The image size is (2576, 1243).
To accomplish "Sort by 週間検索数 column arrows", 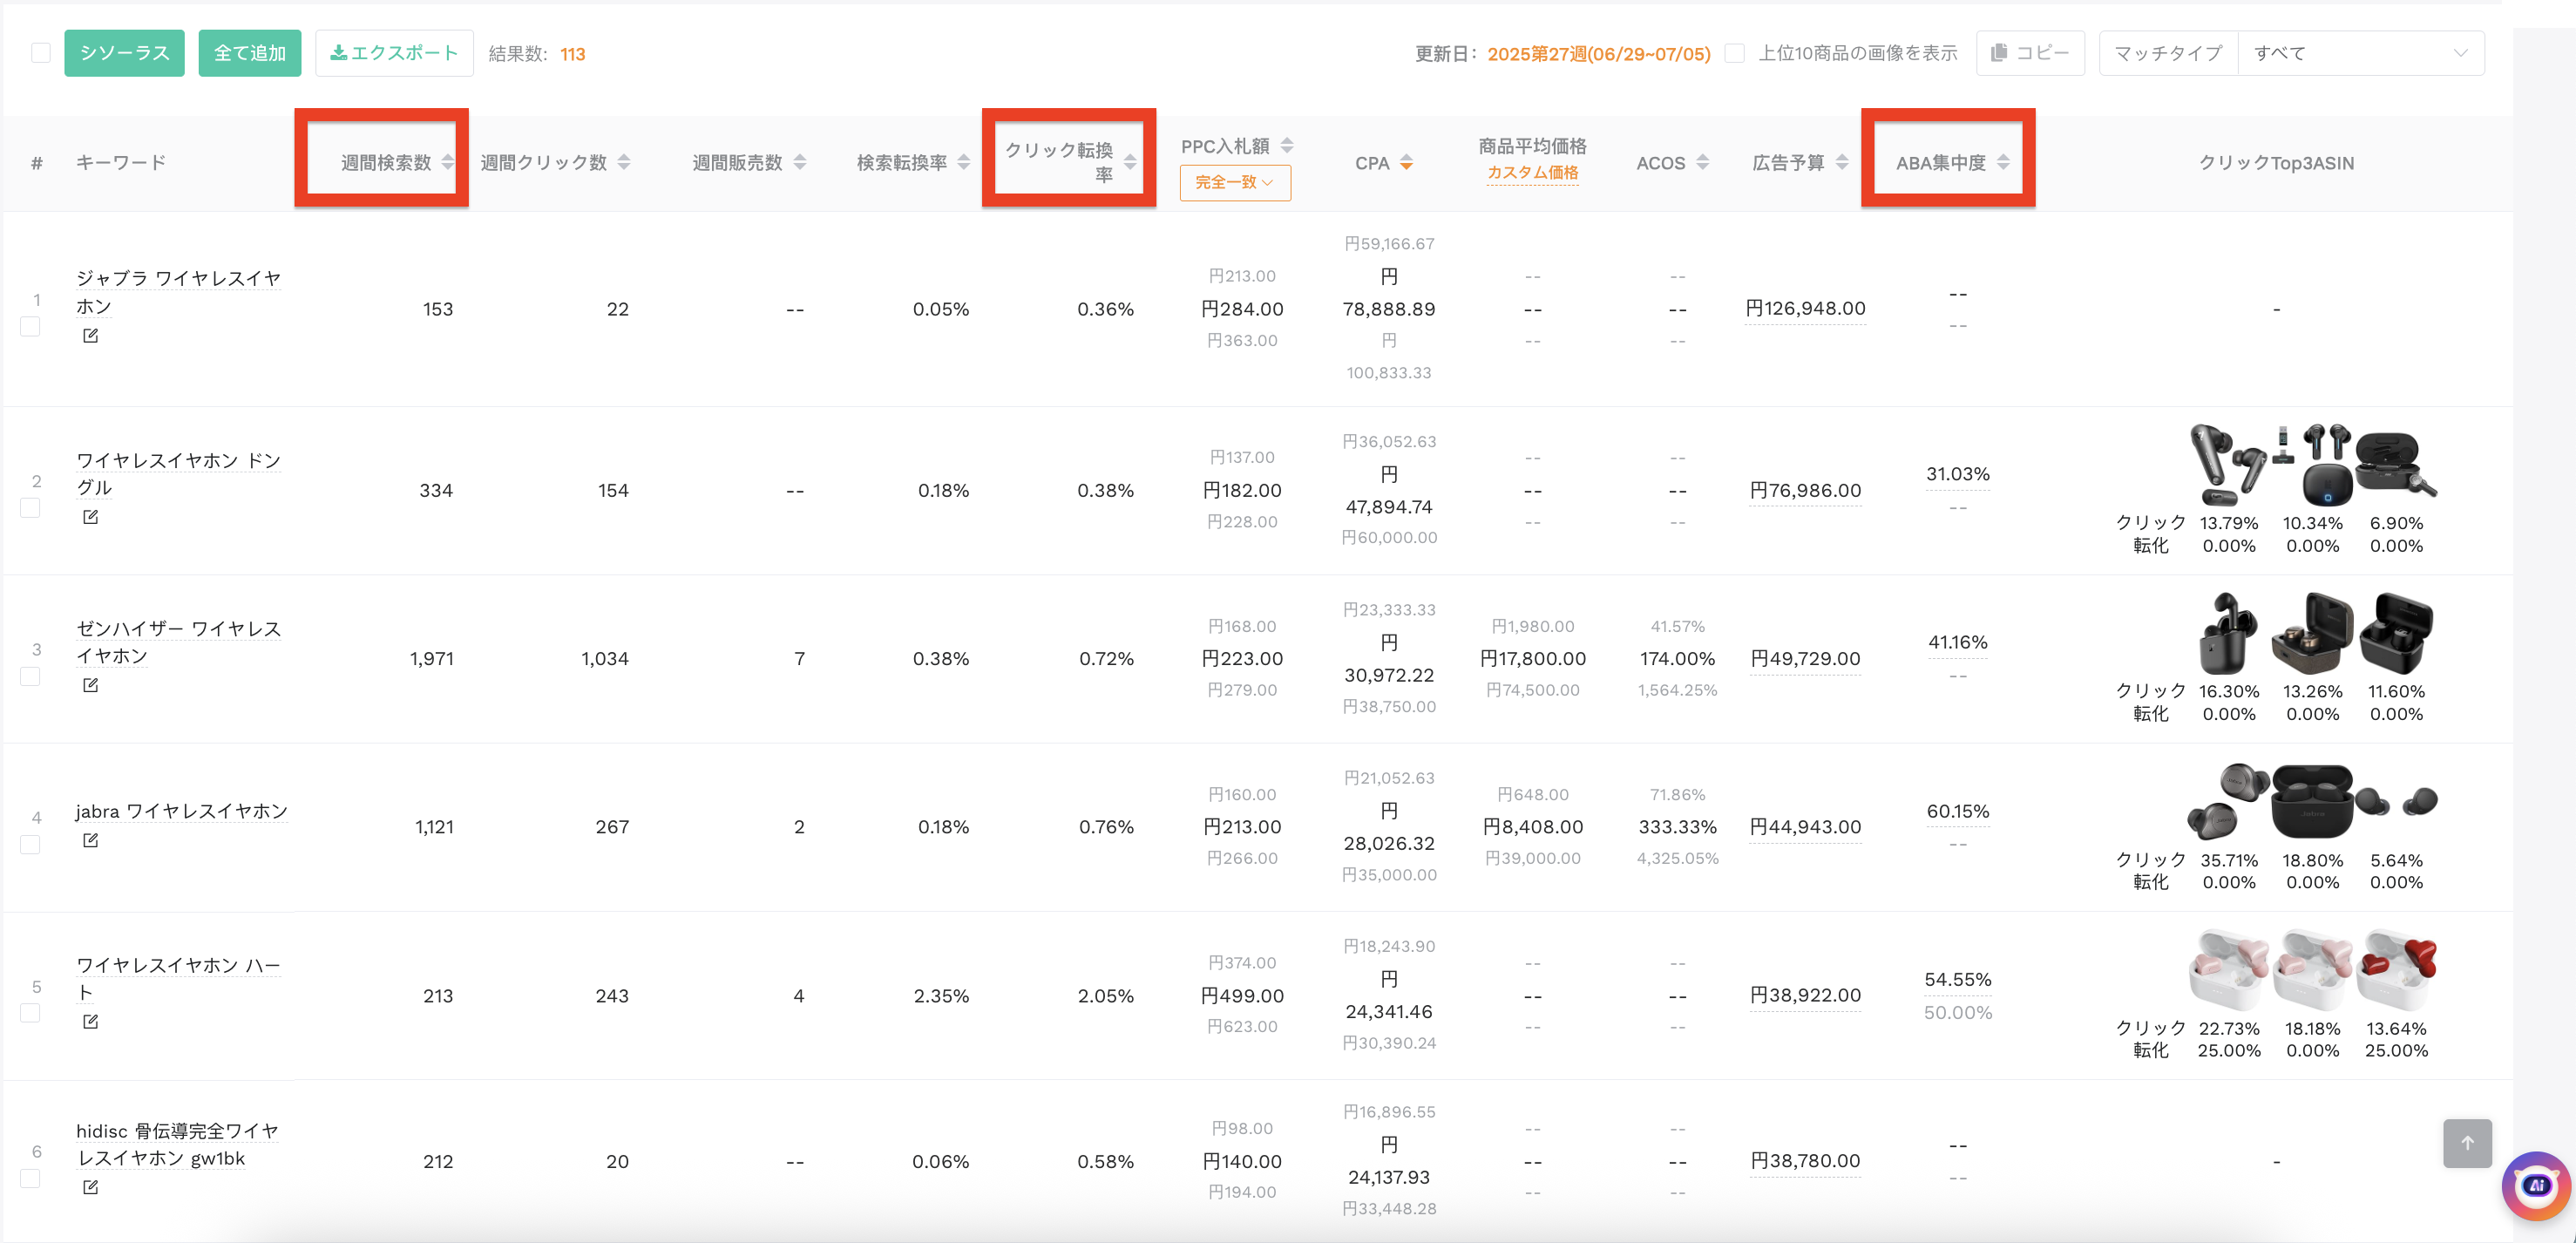I will [448, 162].
